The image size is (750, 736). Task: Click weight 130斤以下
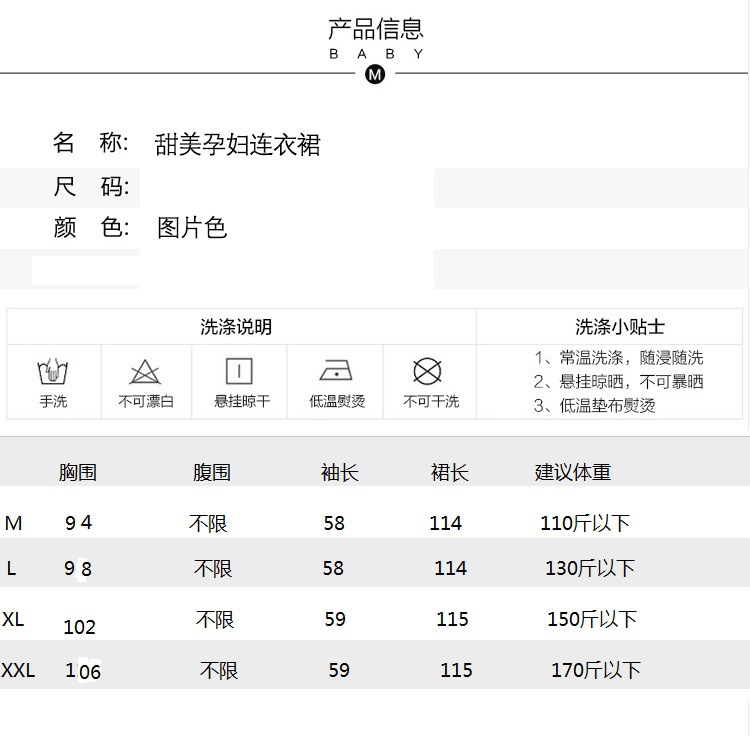point(590,568)
